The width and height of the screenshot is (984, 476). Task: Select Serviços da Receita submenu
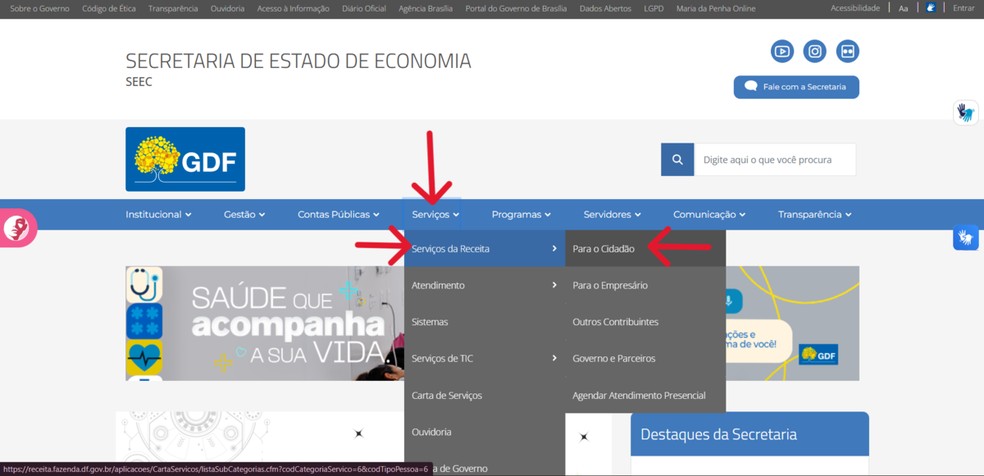[x=484, y=248]
